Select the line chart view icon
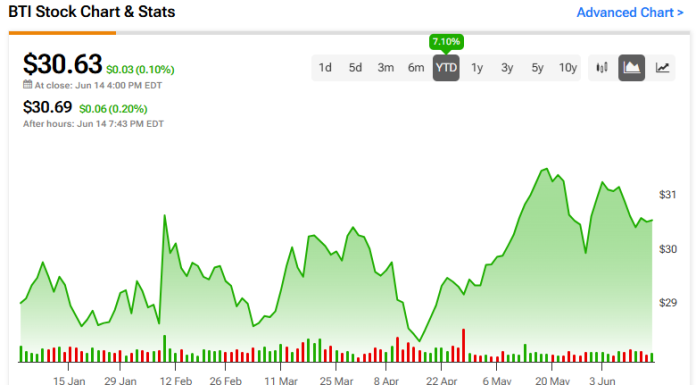This screenshot has width=696, height=385. tap(662, 67)
